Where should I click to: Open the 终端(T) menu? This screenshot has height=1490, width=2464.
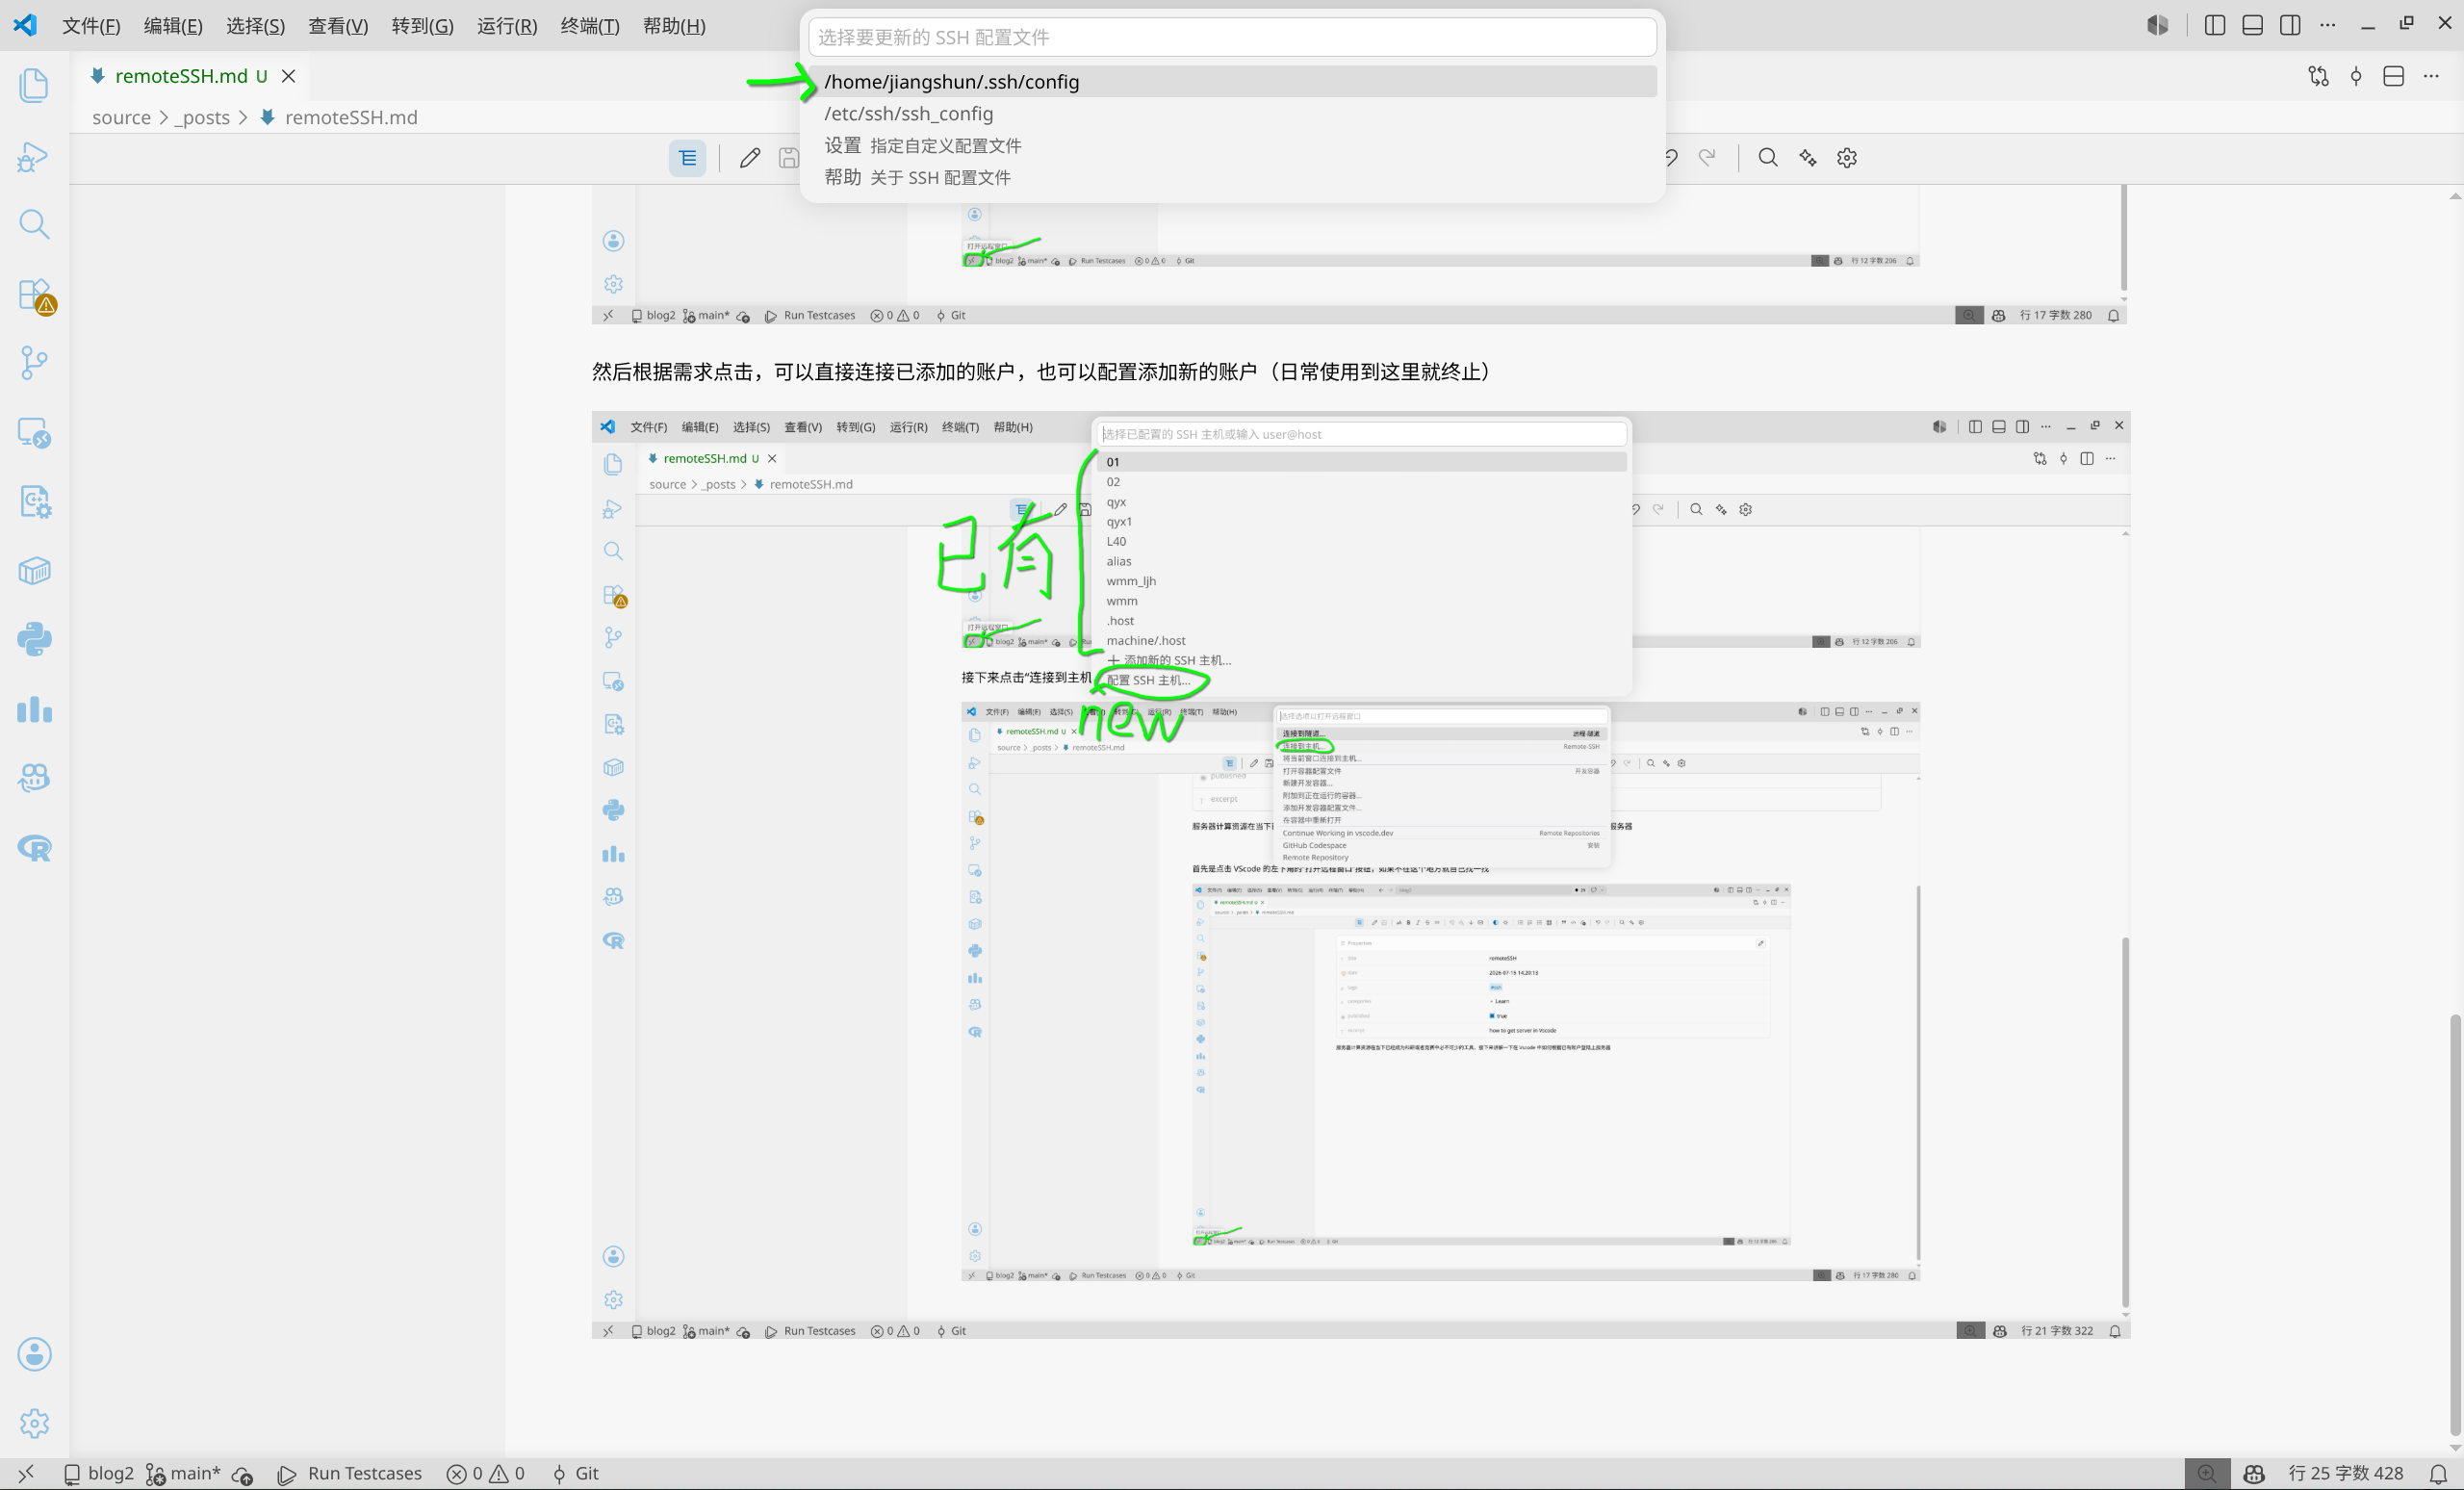coord(590,26)
